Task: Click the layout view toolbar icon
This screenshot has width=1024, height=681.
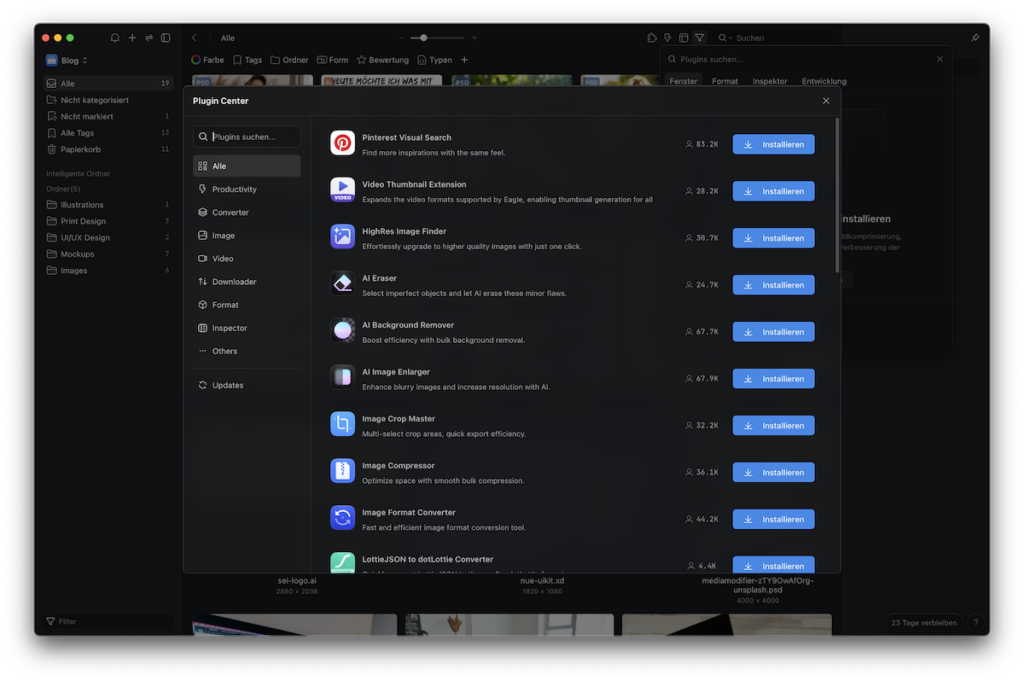Action: click(683, 38)
